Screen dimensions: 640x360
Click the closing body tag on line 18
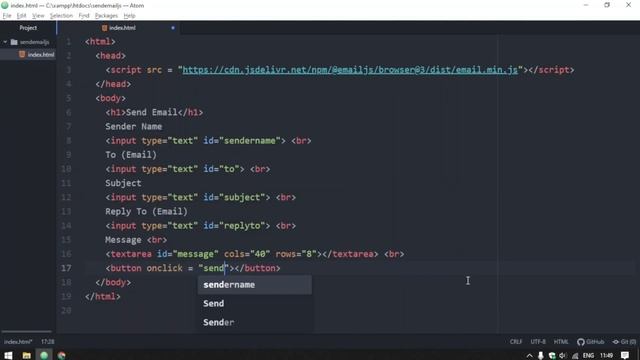click(x=113, y=282)
